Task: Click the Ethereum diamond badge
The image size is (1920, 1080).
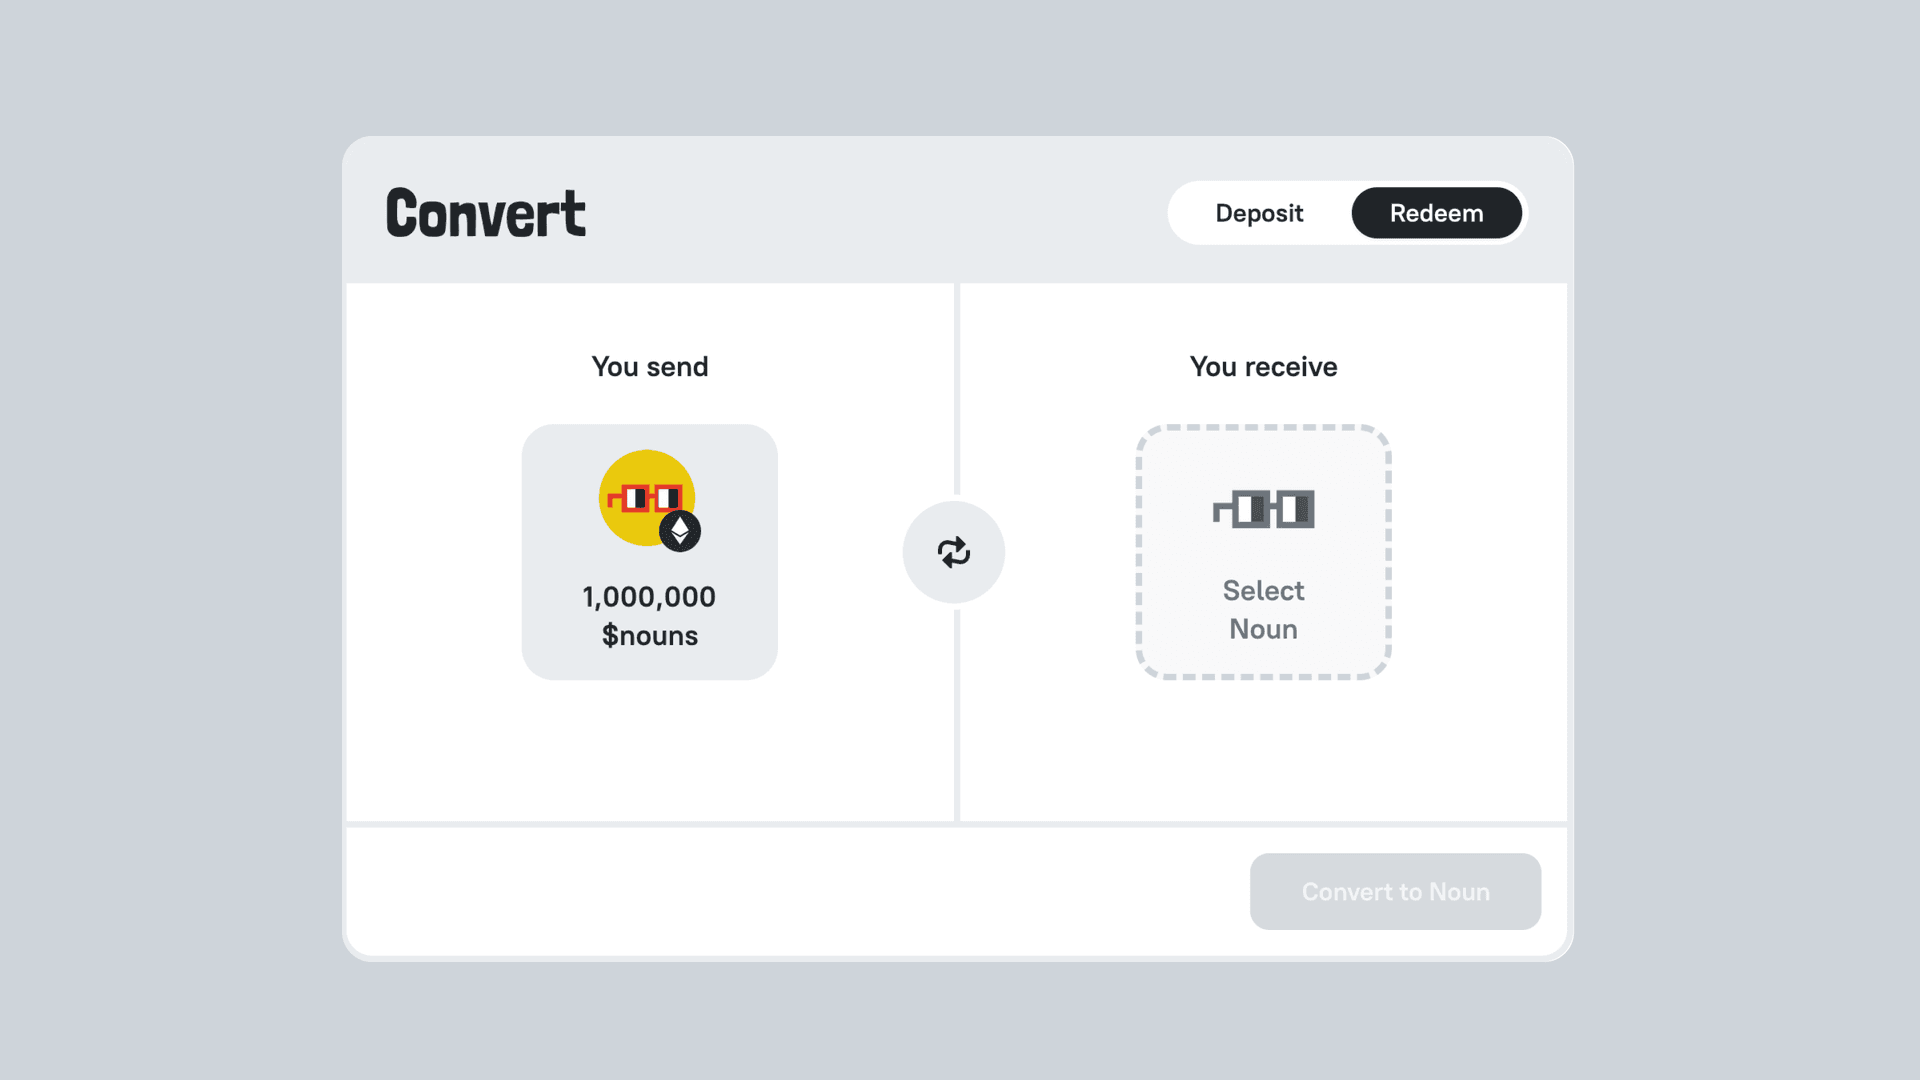Action: pyautogui.click(x=680, y=531)
